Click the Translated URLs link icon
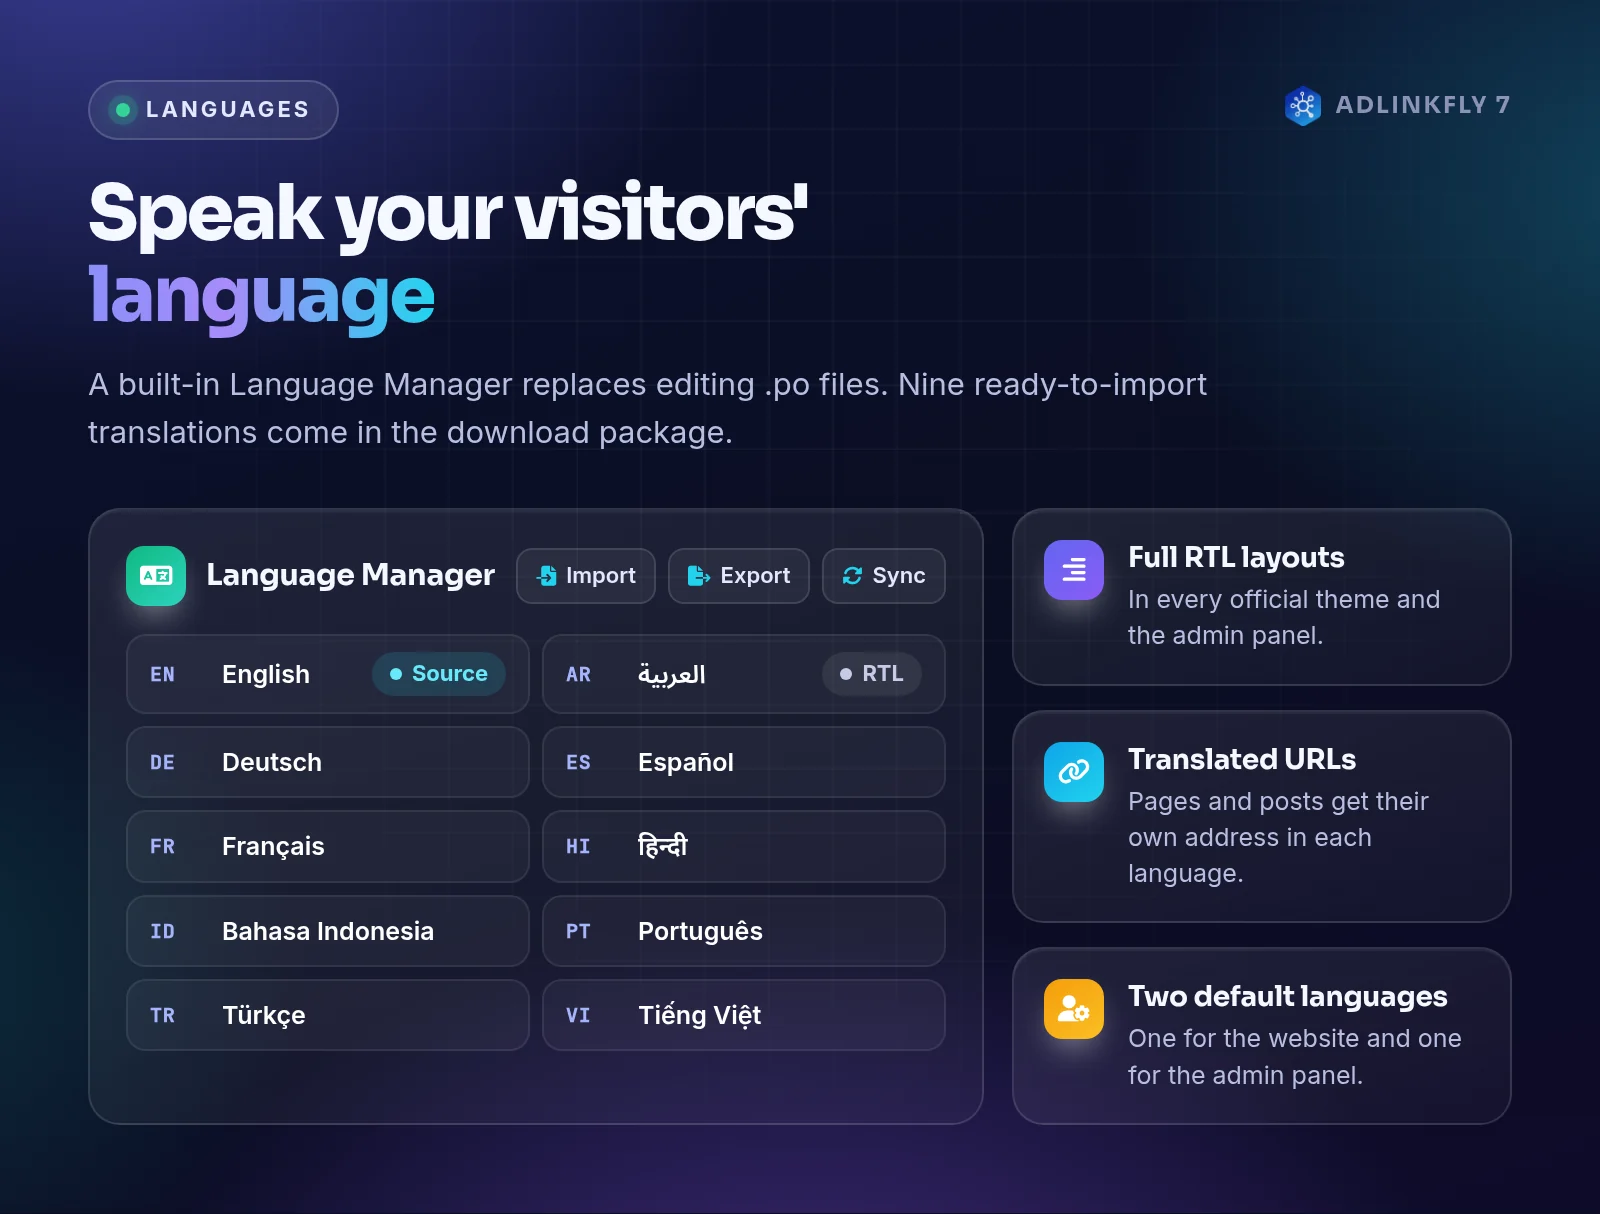 point(1074,772)
